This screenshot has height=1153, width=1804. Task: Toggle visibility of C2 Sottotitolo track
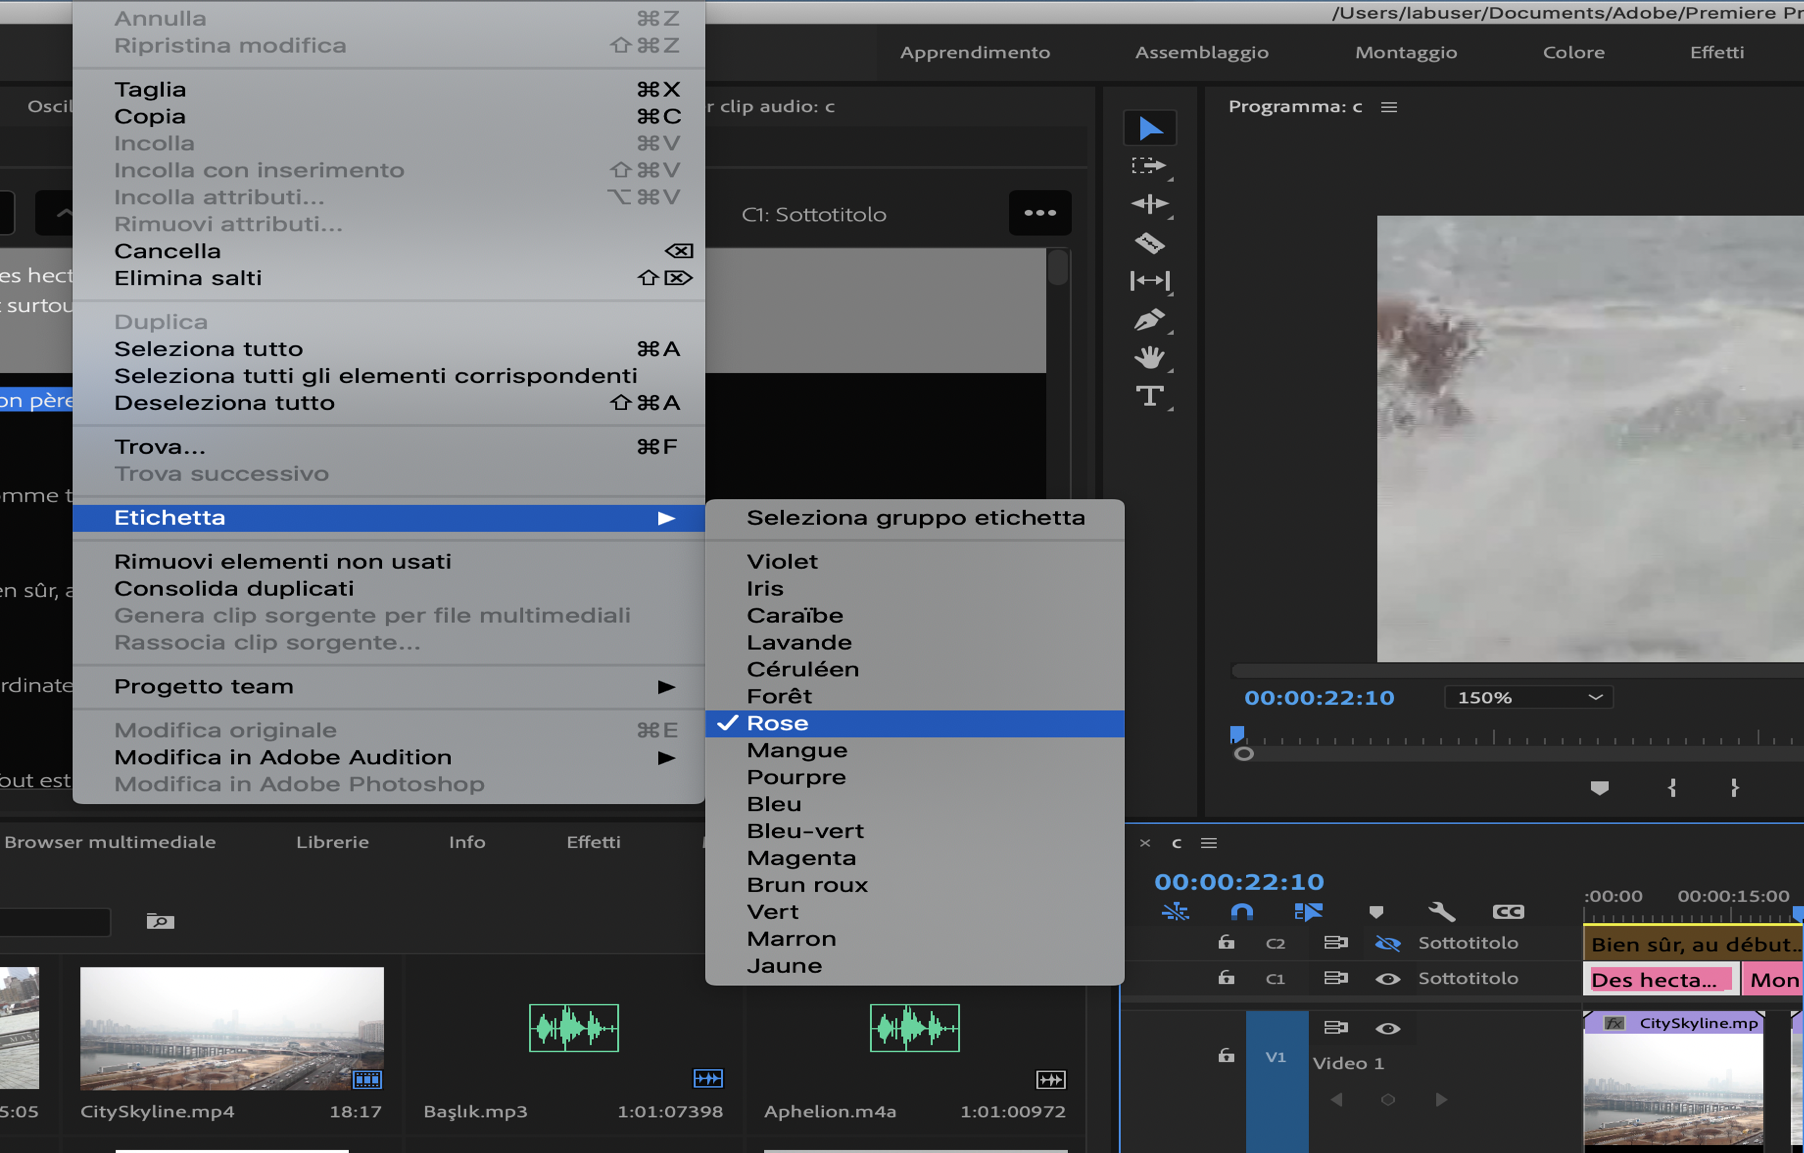click(1387, 943)
